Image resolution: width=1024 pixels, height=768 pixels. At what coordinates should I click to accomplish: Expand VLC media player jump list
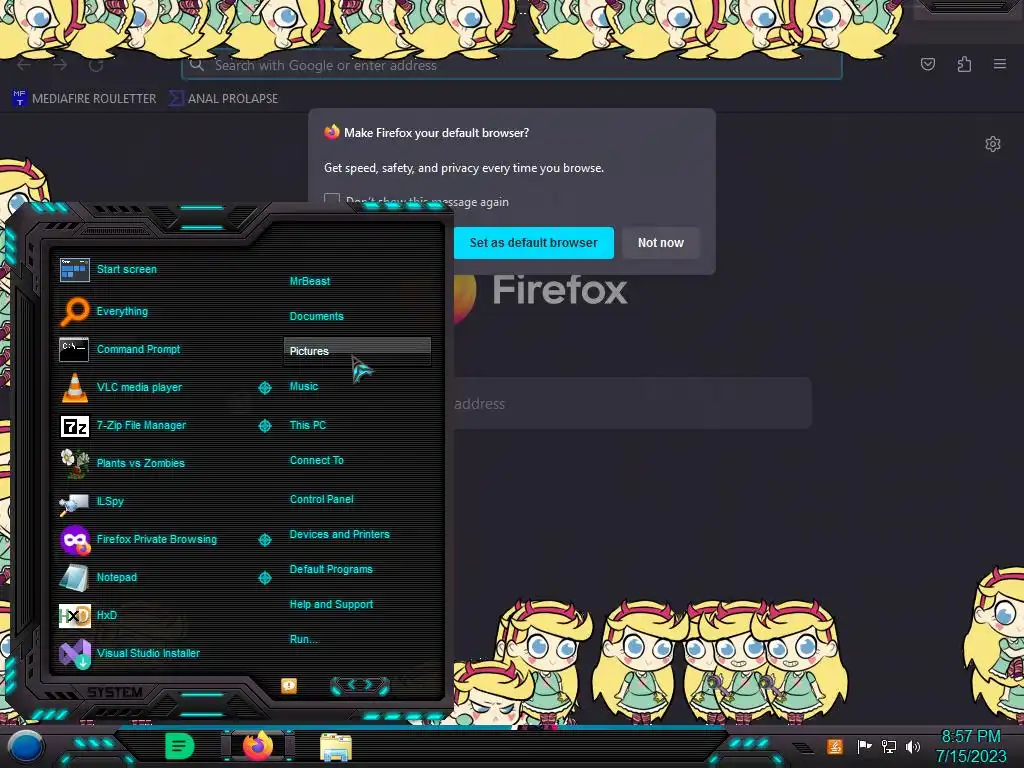pos(264,388)
